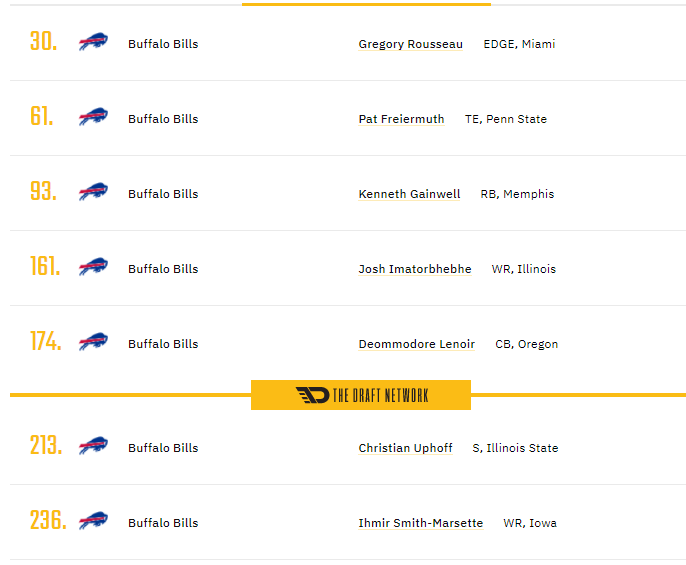Screen dimensions: 686x565
Task: Click EDGE, Miami position text
Action: pos(519,44)
